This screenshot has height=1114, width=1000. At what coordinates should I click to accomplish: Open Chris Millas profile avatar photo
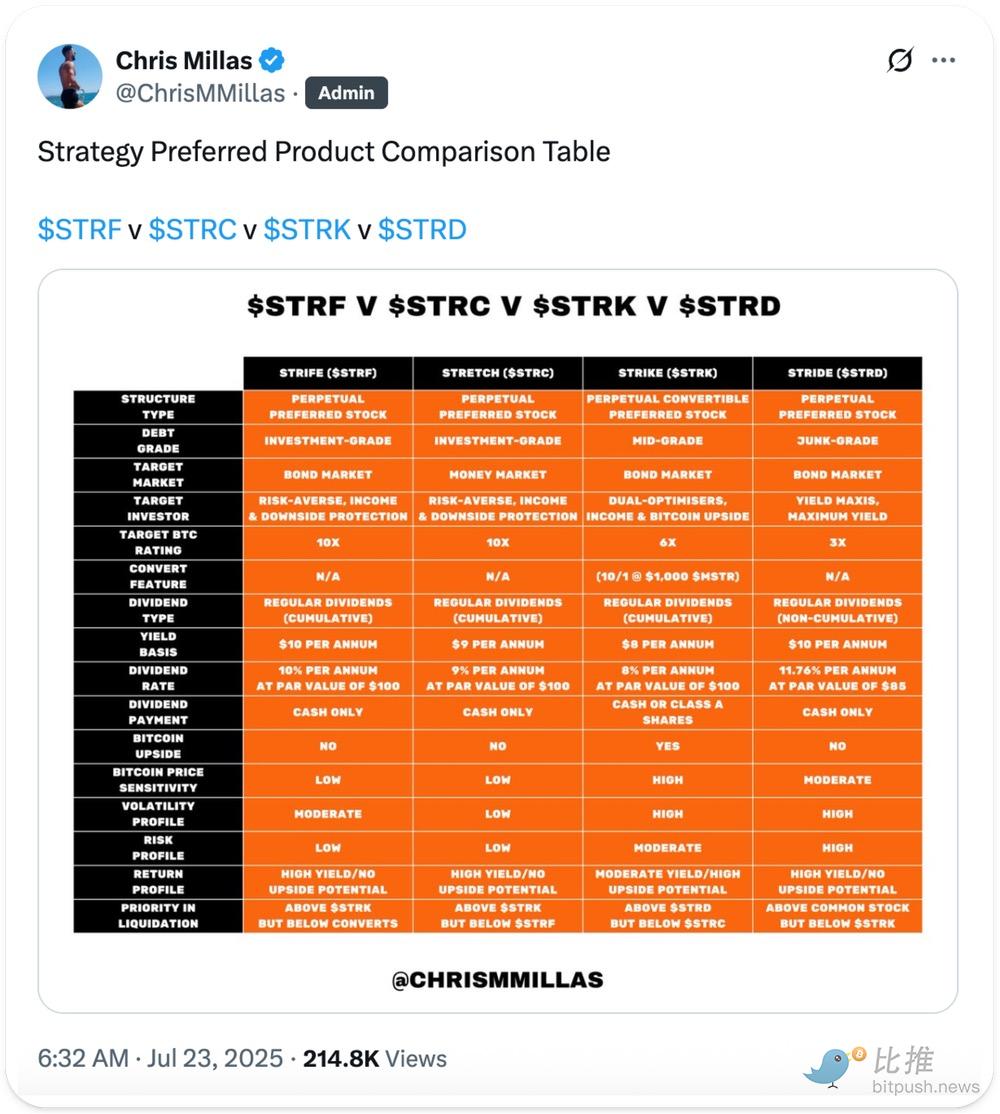point(70,76)
